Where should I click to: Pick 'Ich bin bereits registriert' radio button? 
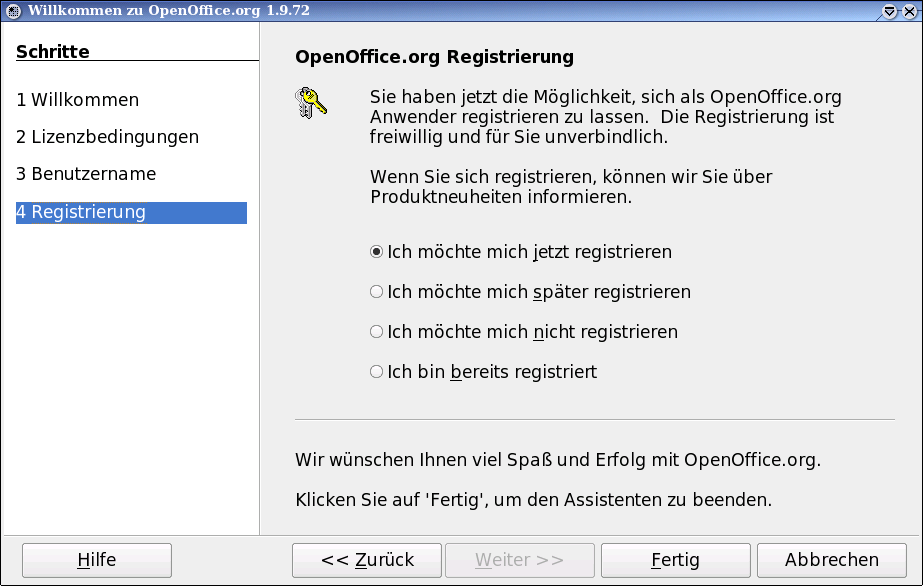pos(377,371)
